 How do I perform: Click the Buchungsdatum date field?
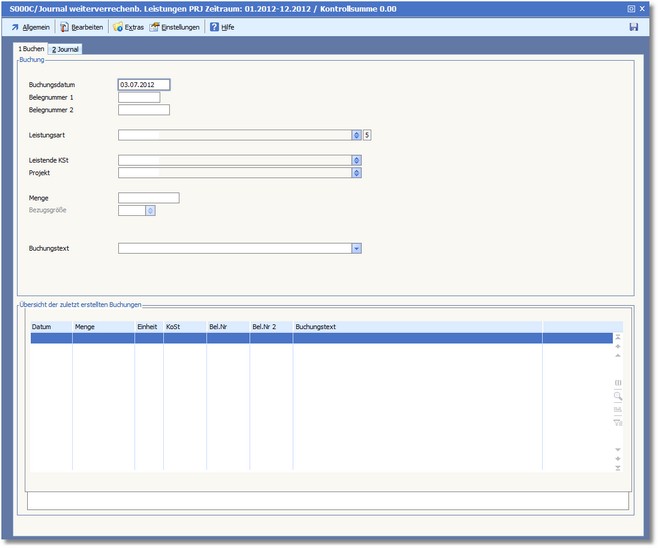click(x=144, y=85)
